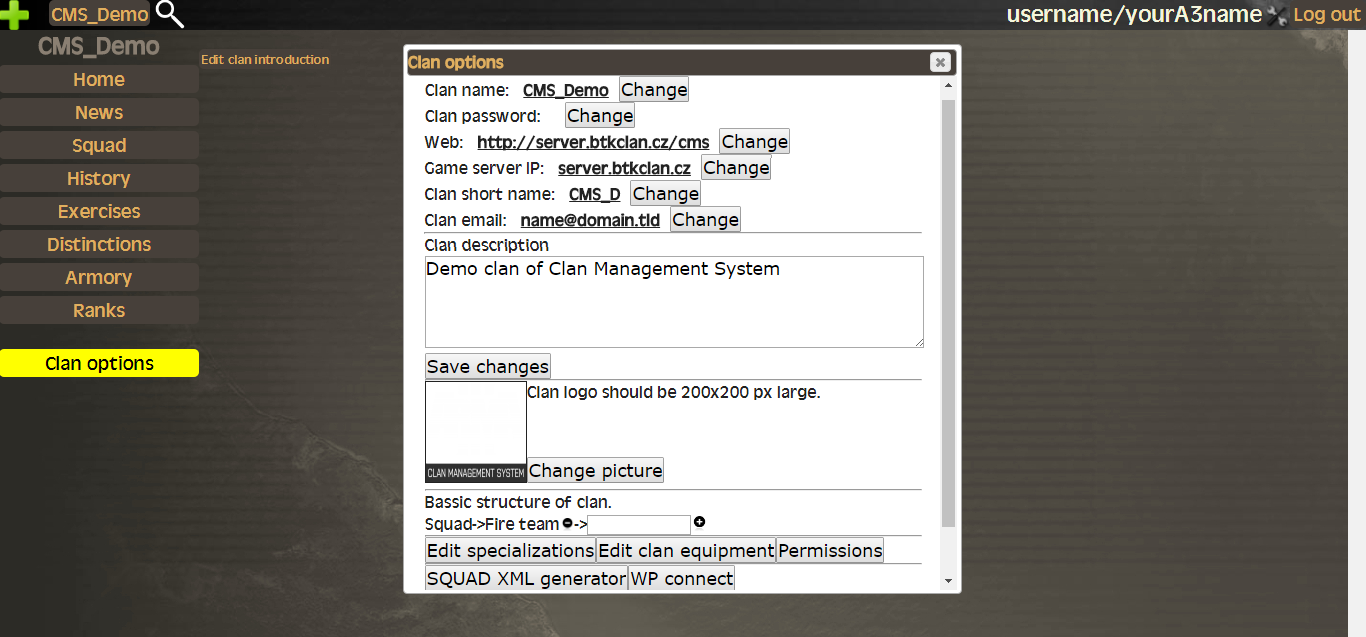The height and width of the screenshot is (637, 1366).
Task: Remove Fire team level with minus icon
Action: click(568, 522)
